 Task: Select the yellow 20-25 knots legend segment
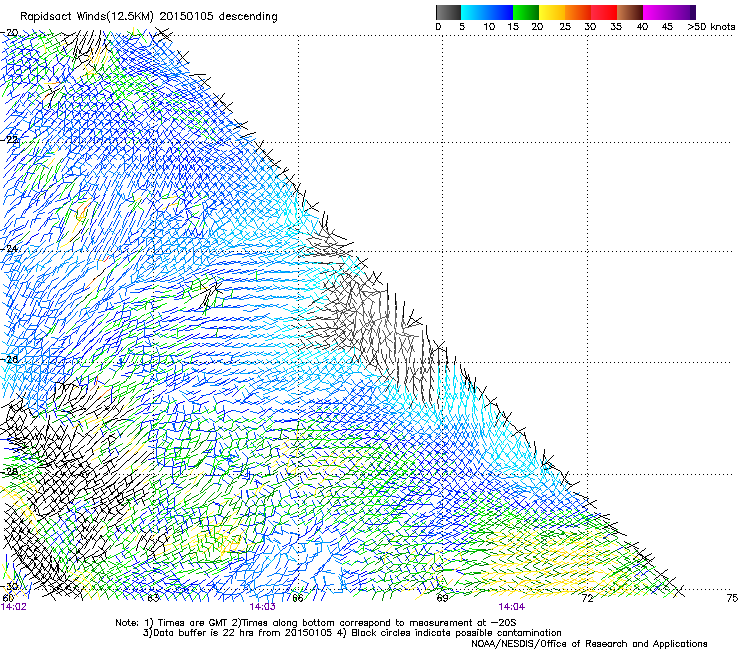(552, 12)
